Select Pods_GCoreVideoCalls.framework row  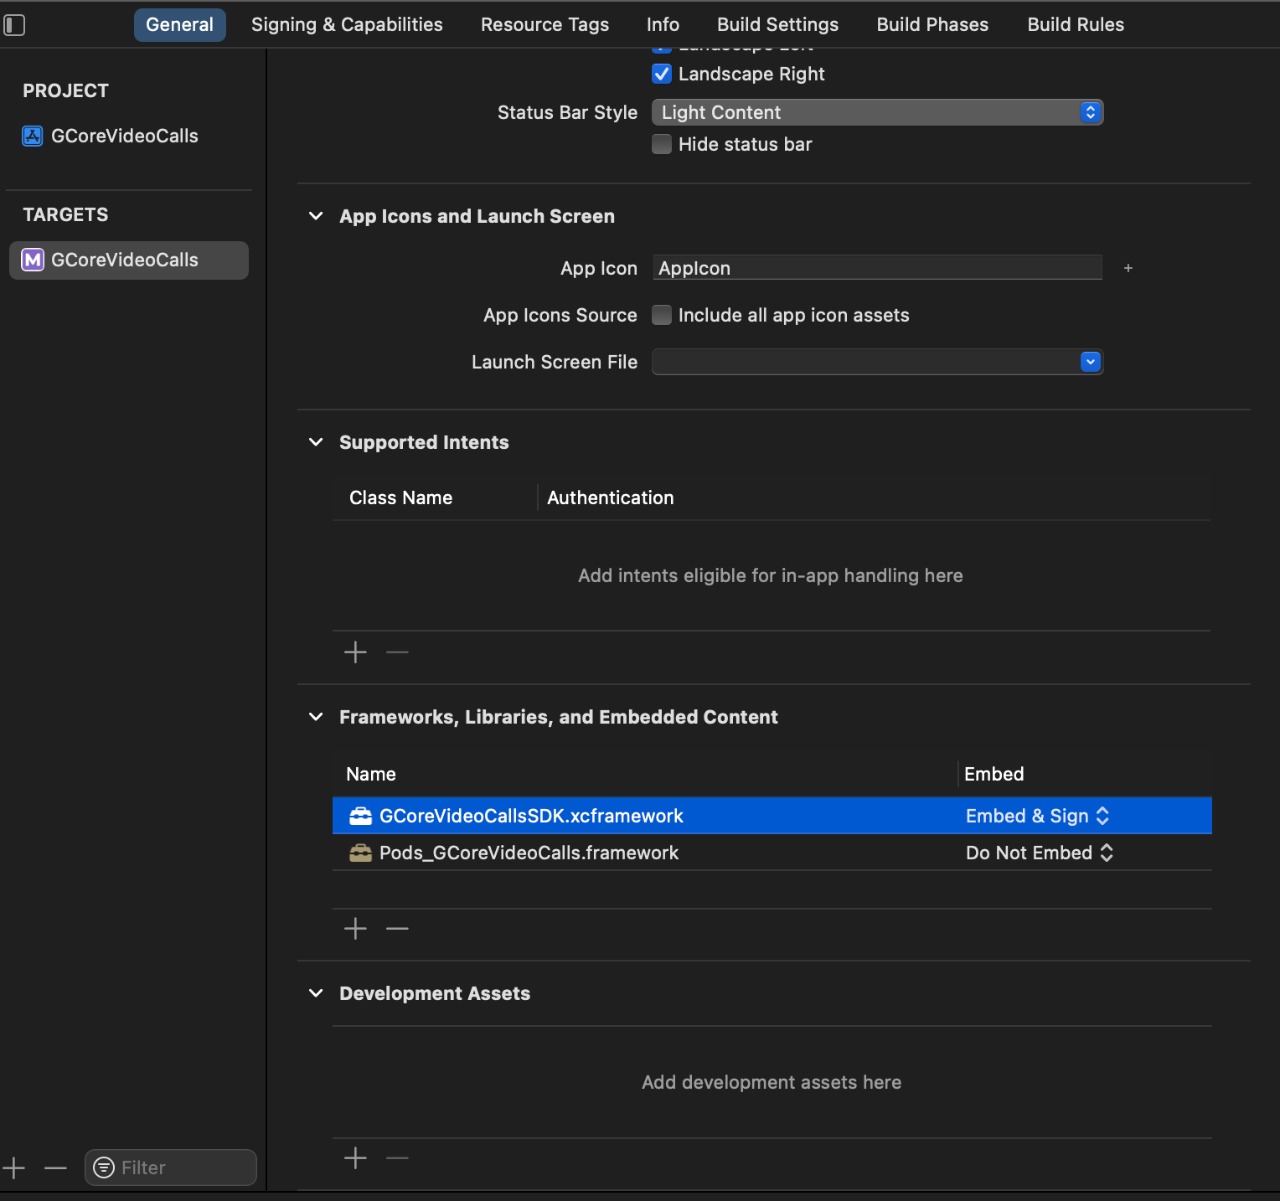[x=772, y=853]
